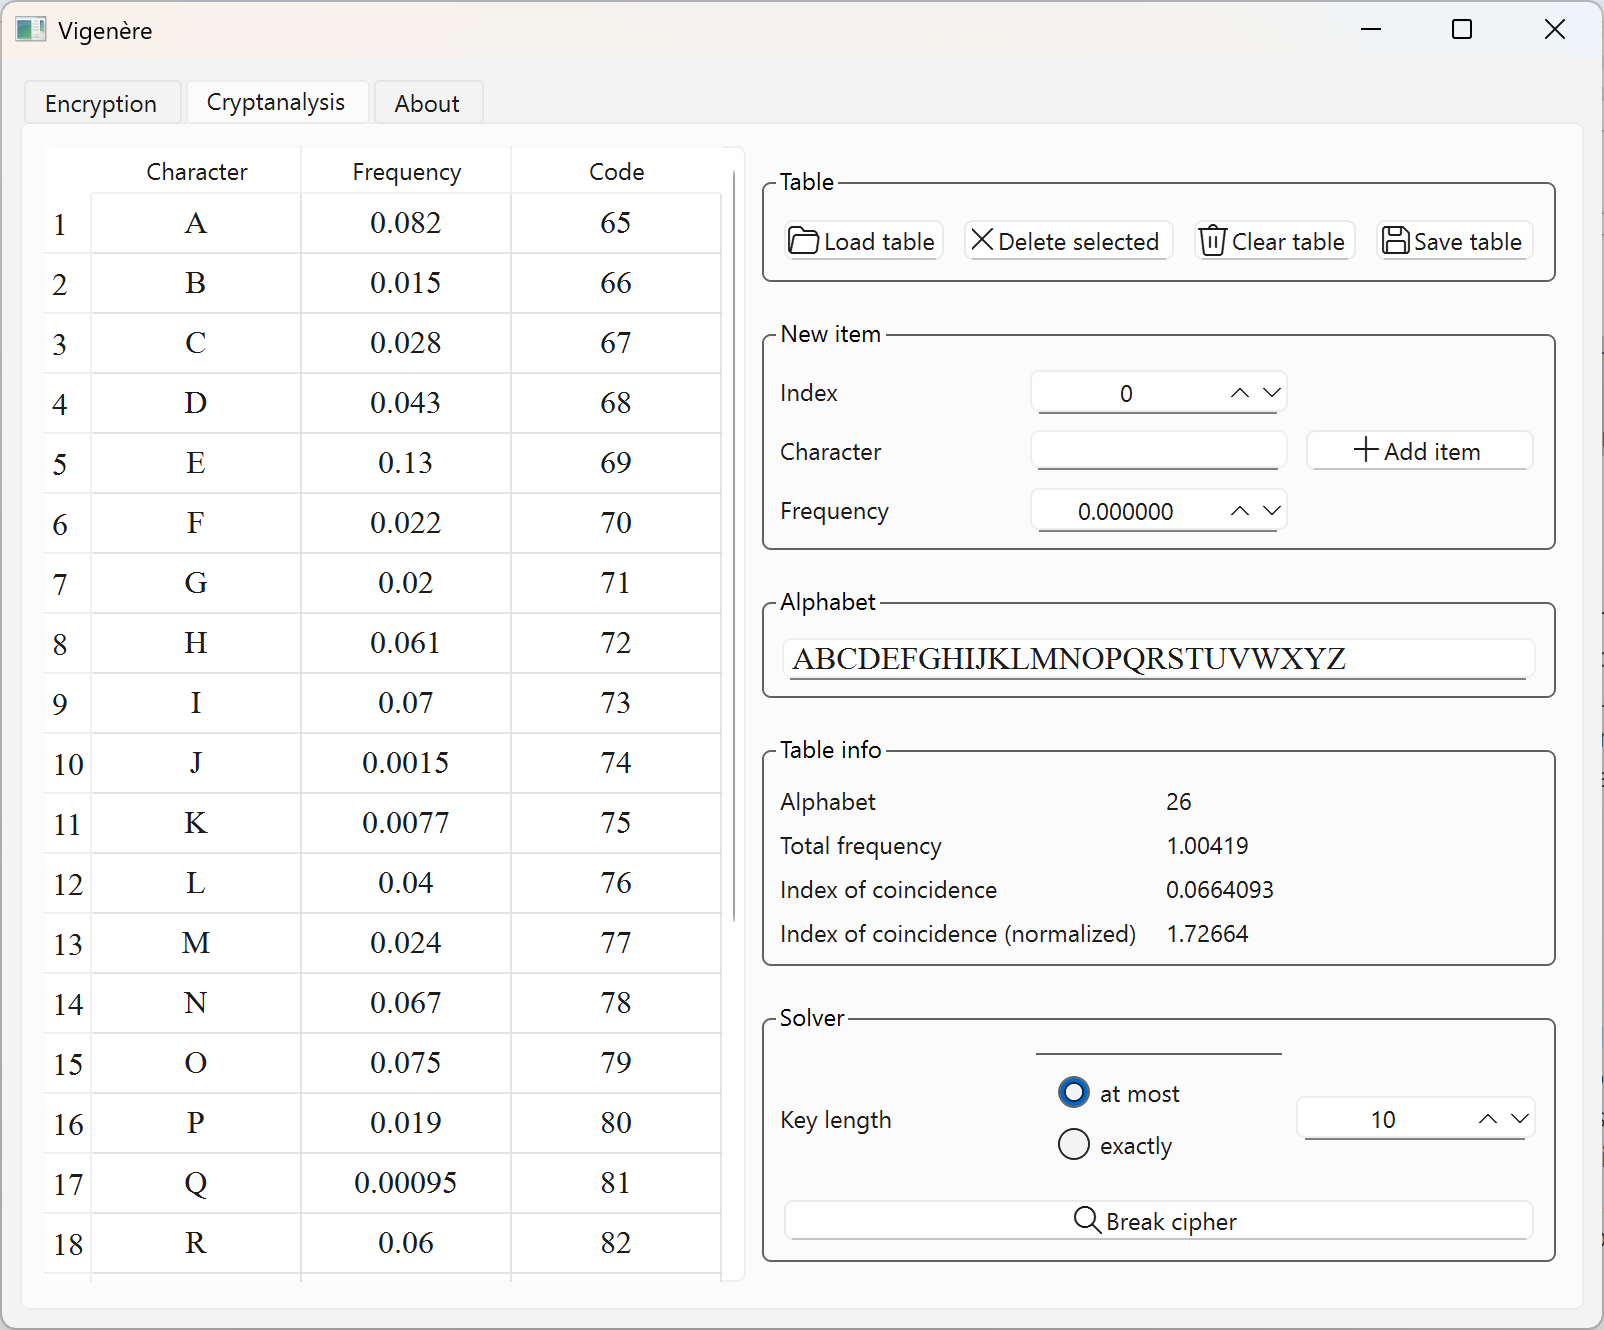
Task: Increase the Frequency value with up arrow
Action: tap(1240, 511)
